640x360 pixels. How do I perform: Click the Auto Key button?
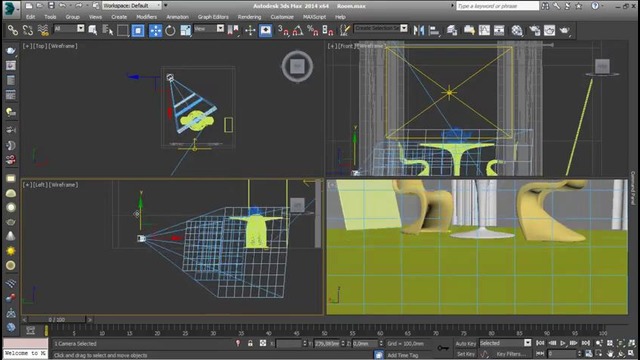coord(466,344)
